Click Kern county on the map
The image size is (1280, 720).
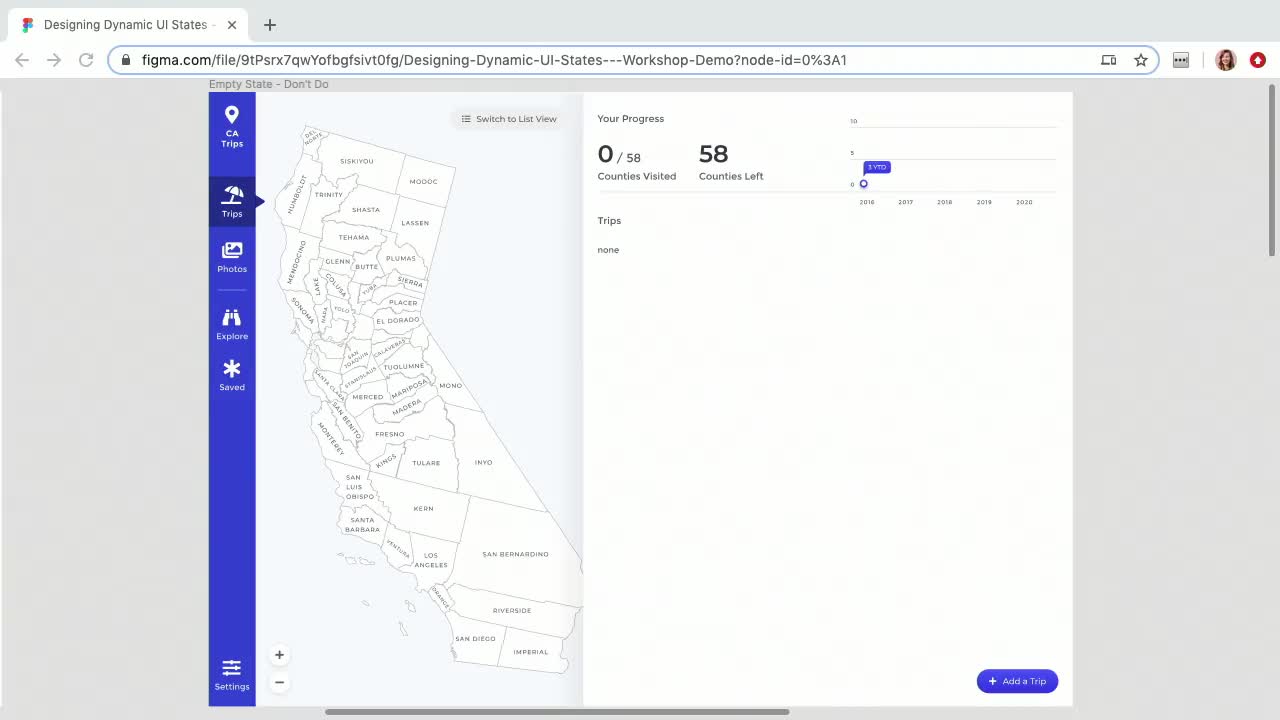pyautogui.click(x=424, y=509)
